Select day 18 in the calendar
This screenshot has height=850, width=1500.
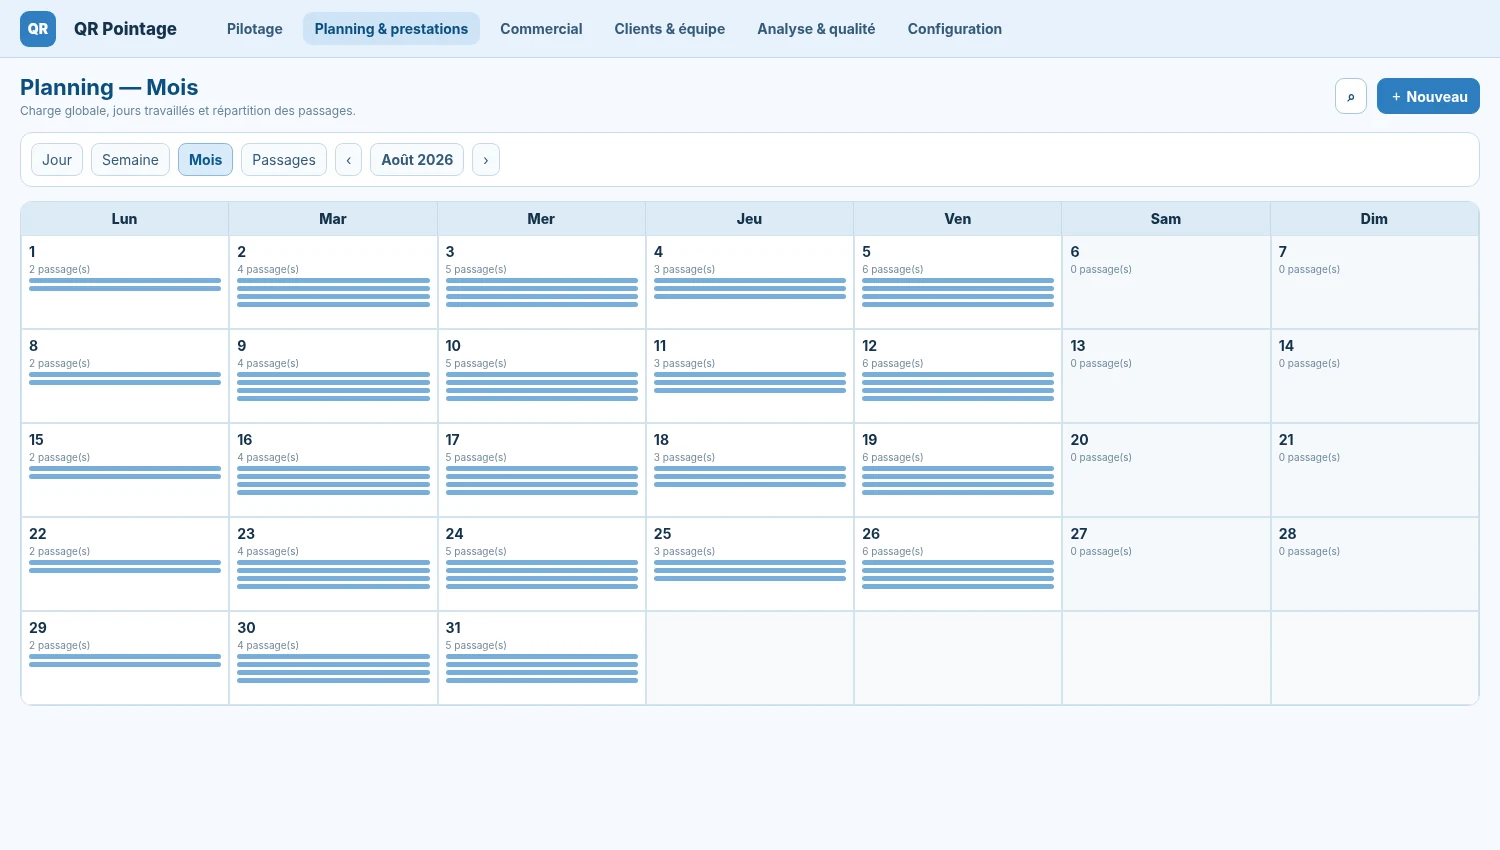750,470
